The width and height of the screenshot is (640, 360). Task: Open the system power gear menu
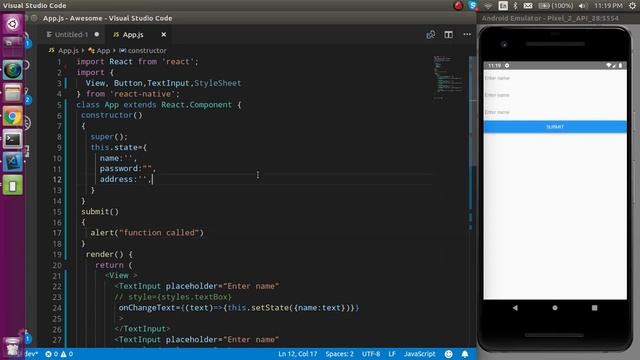click(x=633, y=6)
